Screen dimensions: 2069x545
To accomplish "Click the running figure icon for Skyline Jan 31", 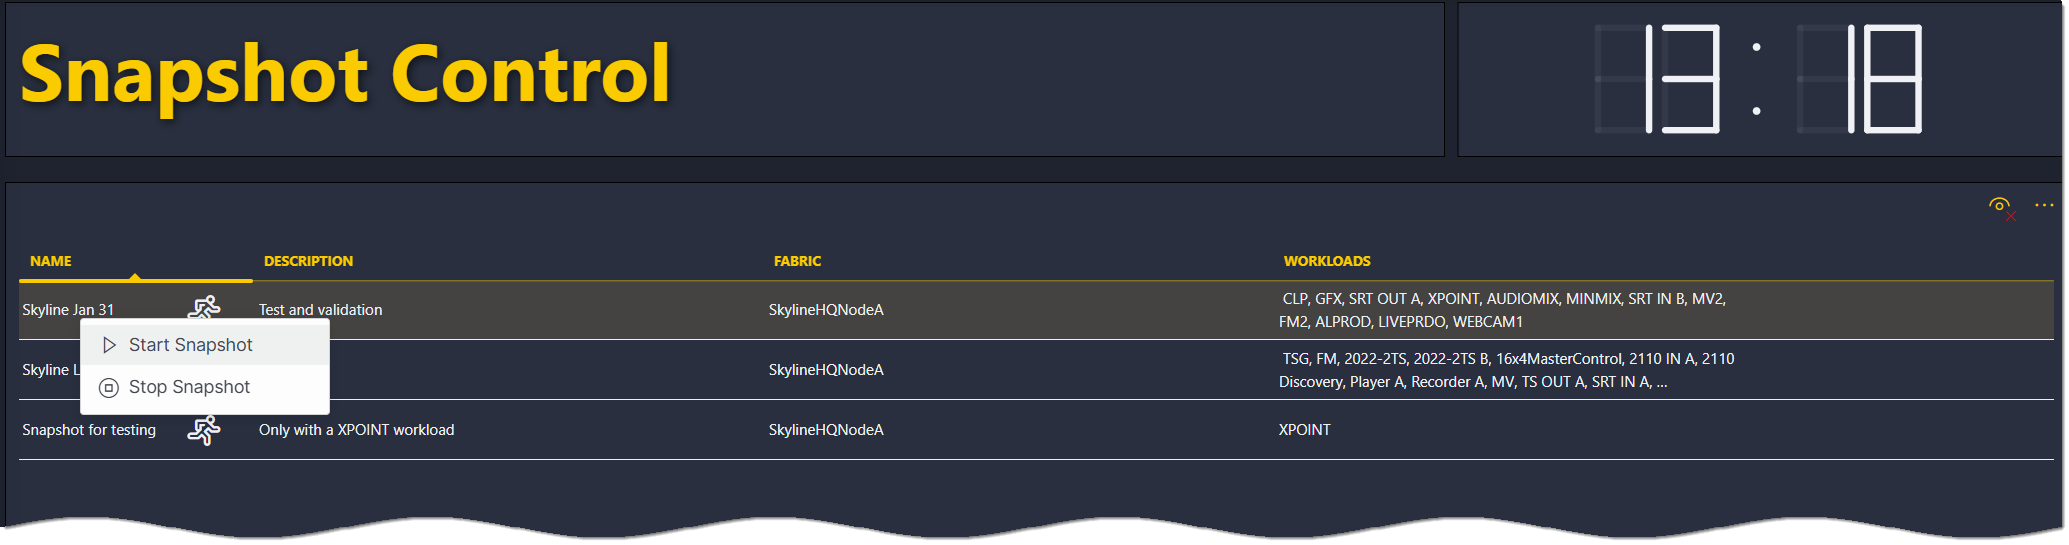I will (x=204, y=307).
